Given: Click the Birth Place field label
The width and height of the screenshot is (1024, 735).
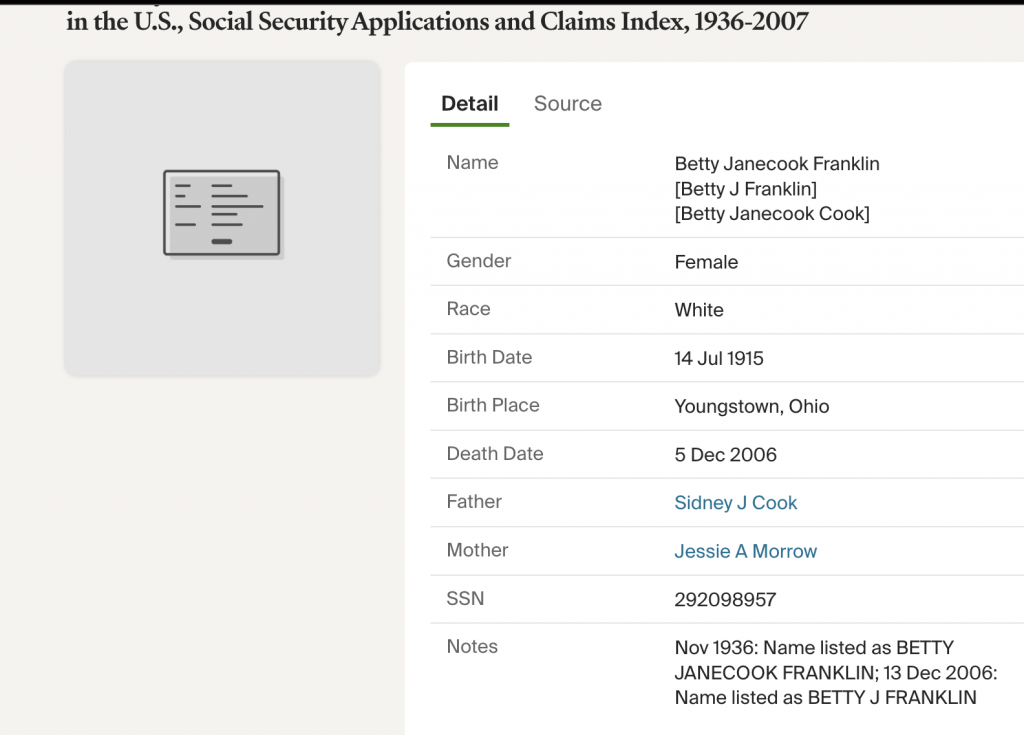Looking at the screenshot, I should pyautogui.click(x=492, y=405).
